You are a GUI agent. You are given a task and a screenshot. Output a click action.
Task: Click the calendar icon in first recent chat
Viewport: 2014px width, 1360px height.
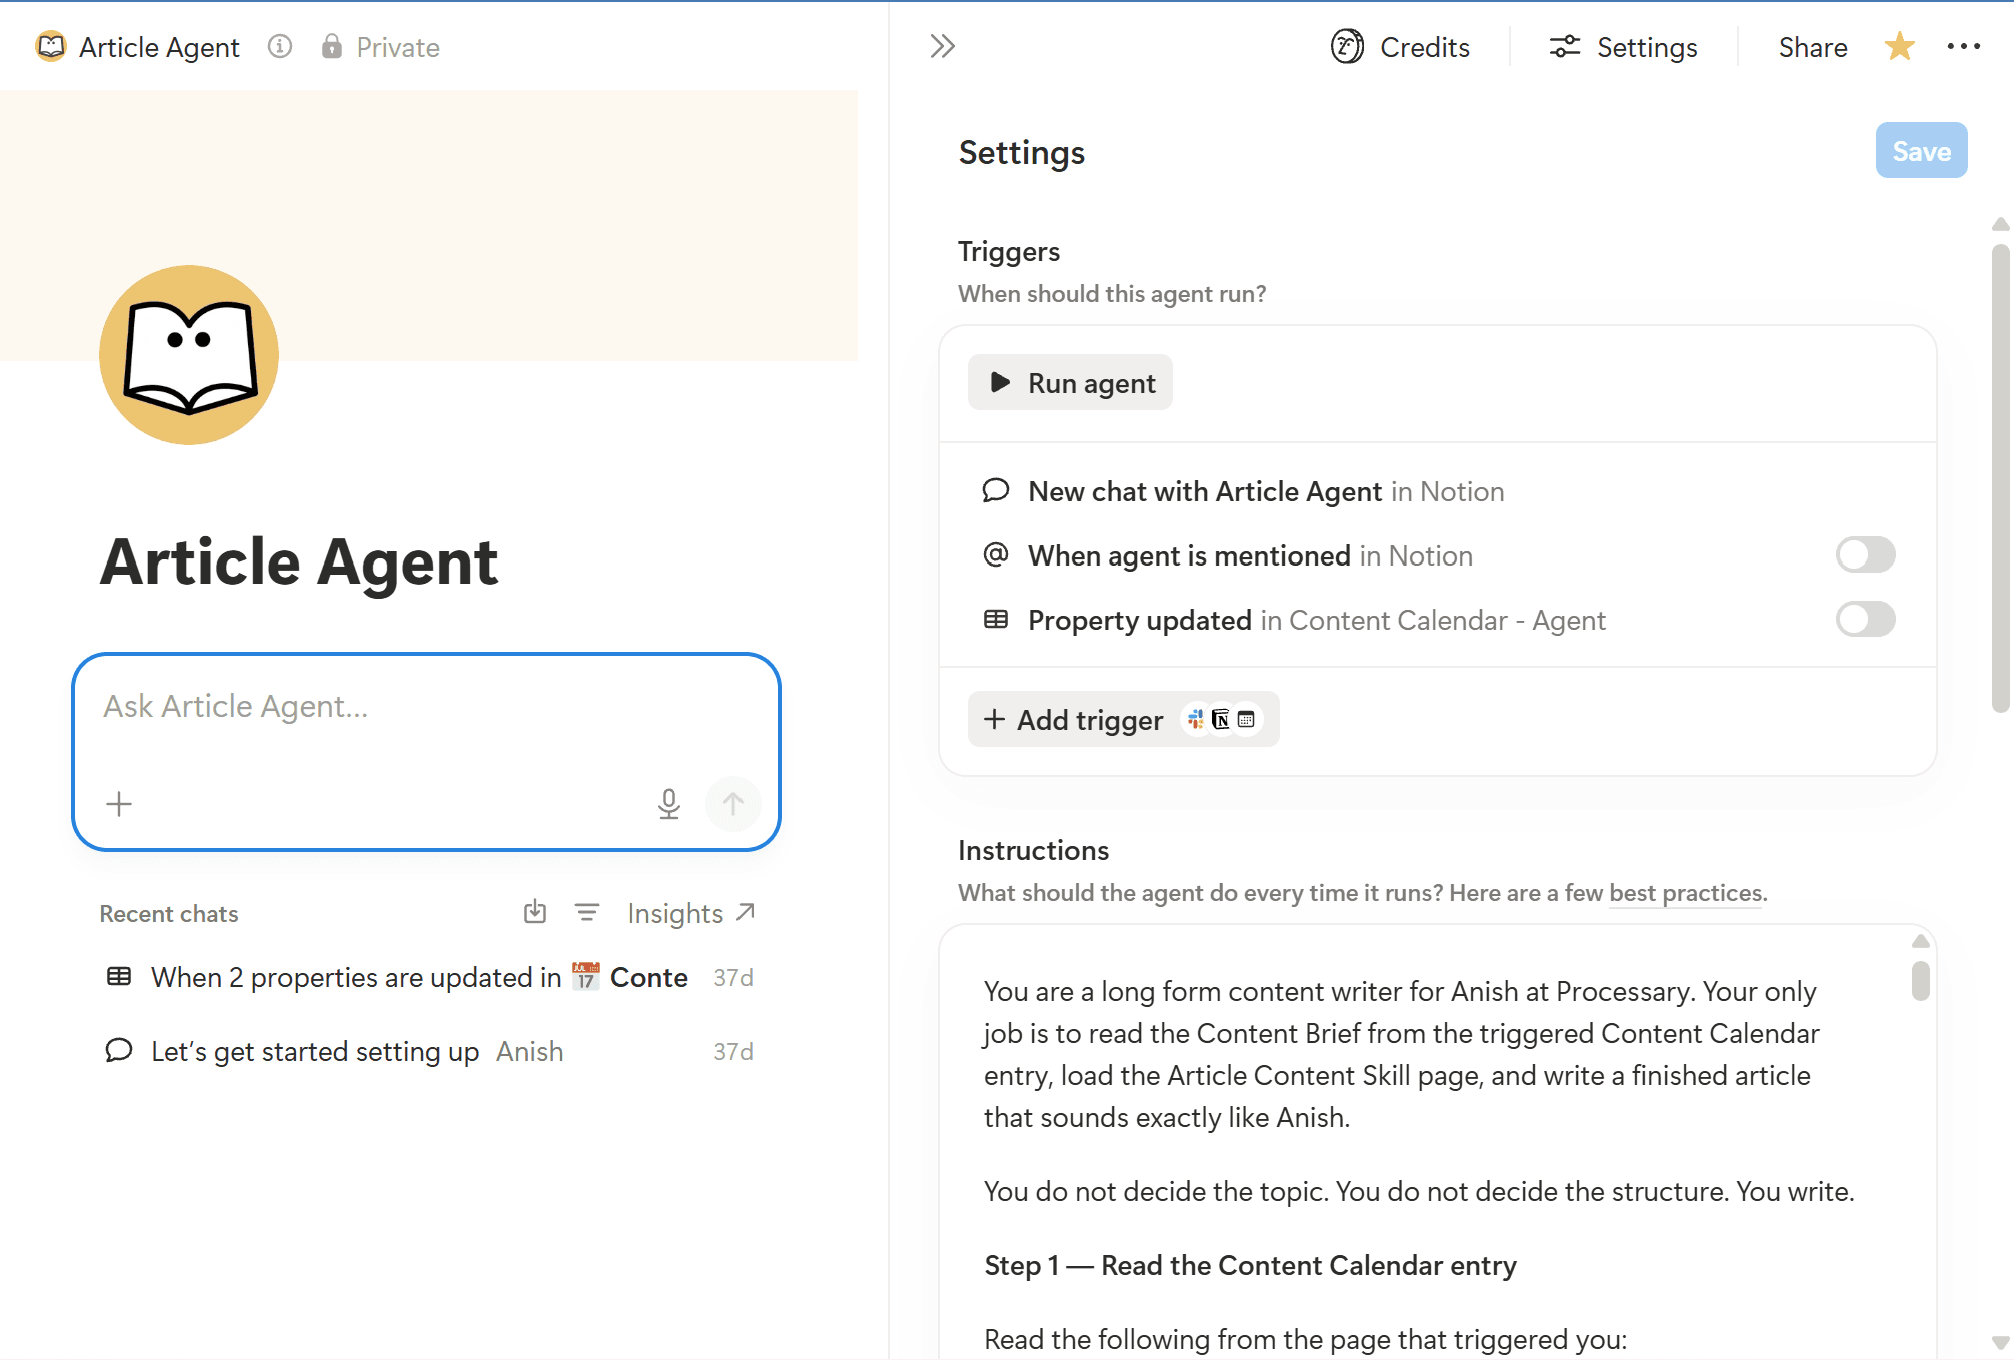coord(586,976)
